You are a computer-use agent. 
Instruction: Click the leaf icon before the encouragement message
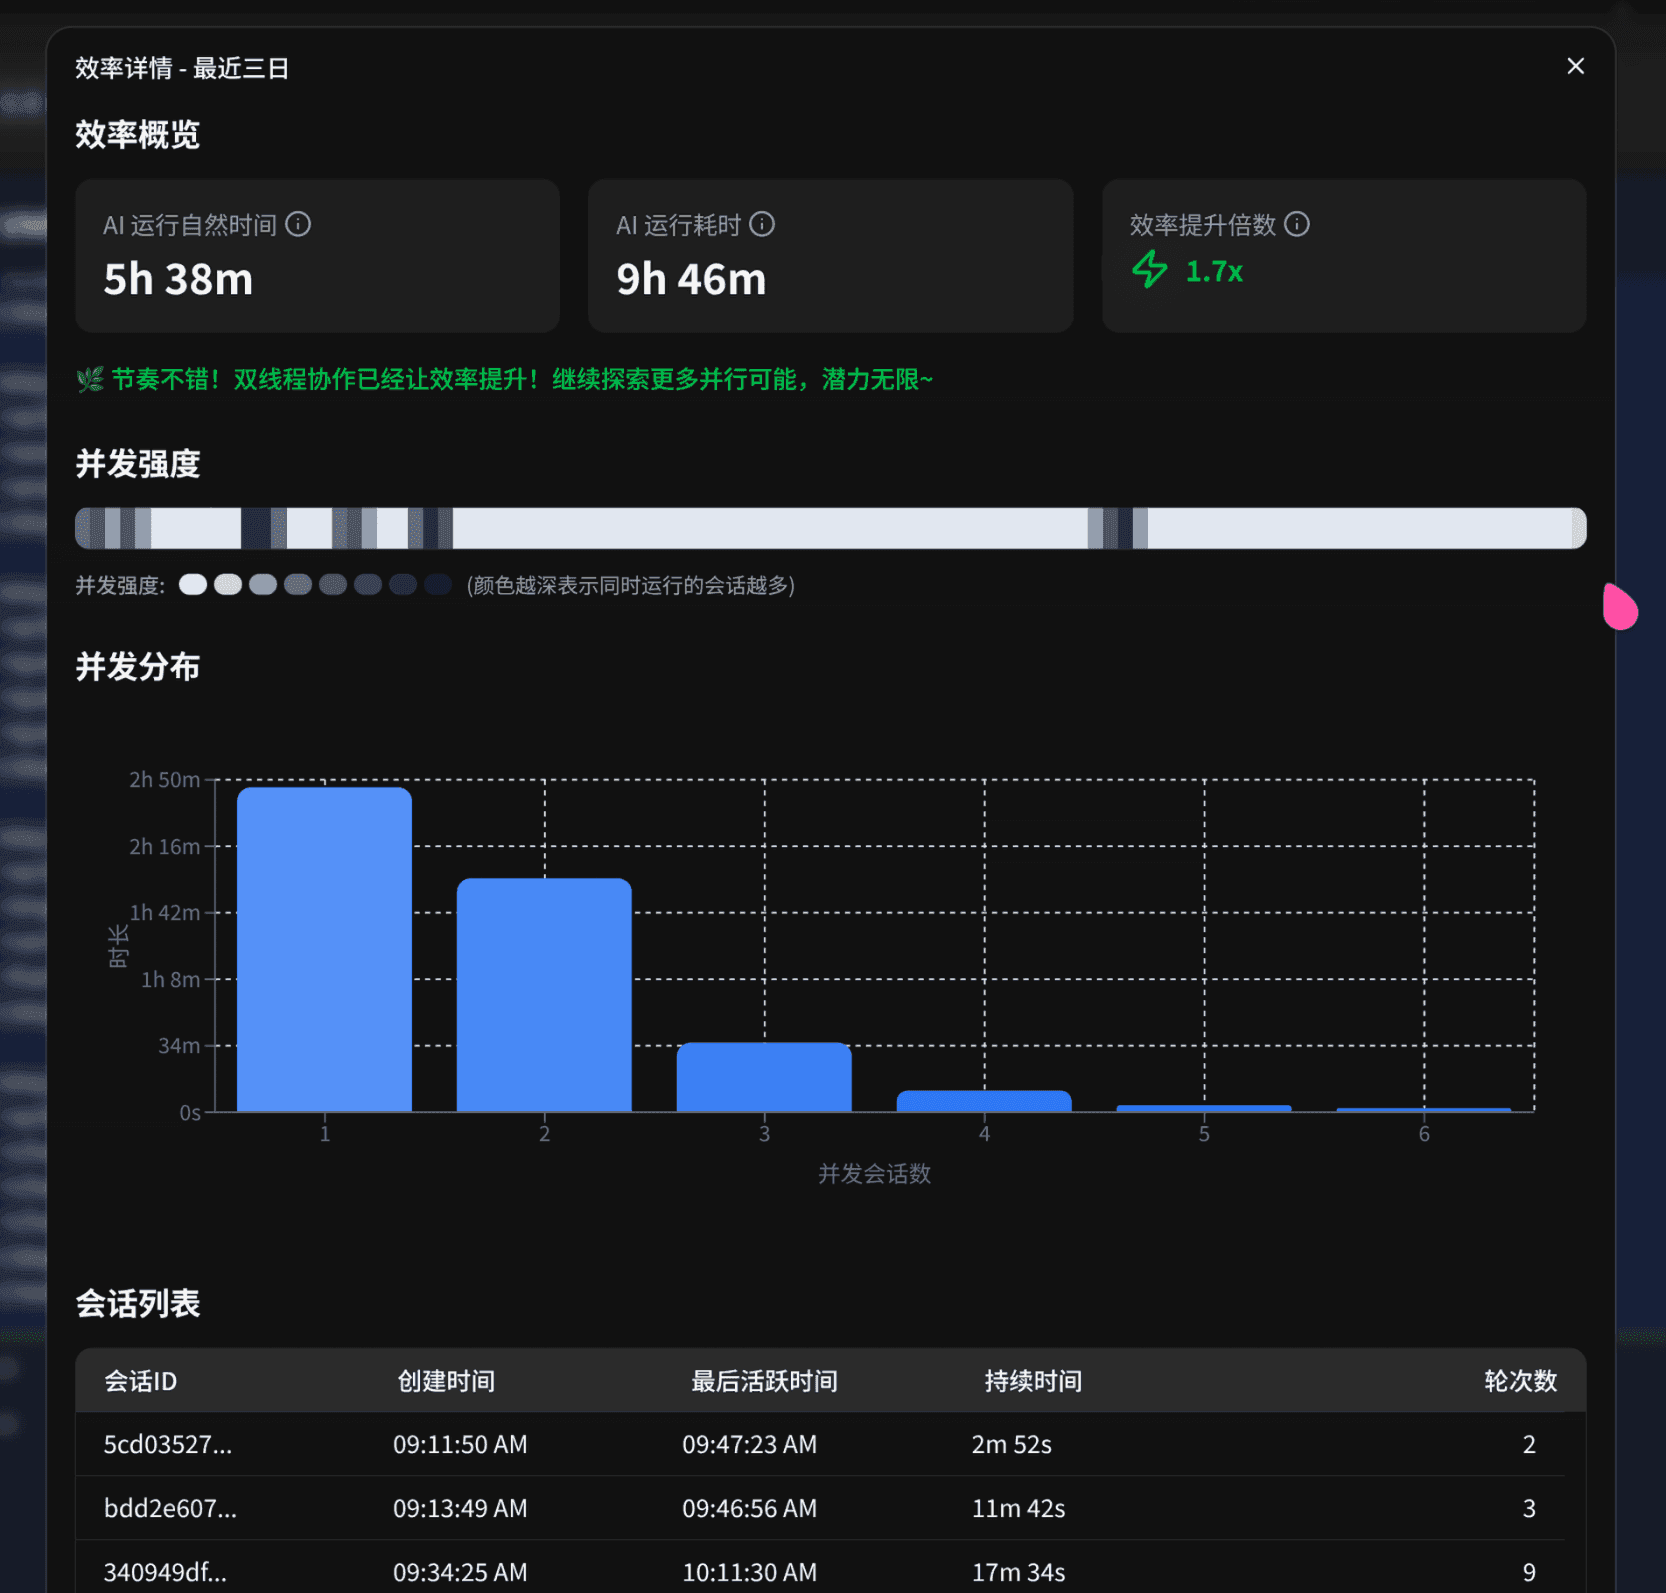[89, 379]
